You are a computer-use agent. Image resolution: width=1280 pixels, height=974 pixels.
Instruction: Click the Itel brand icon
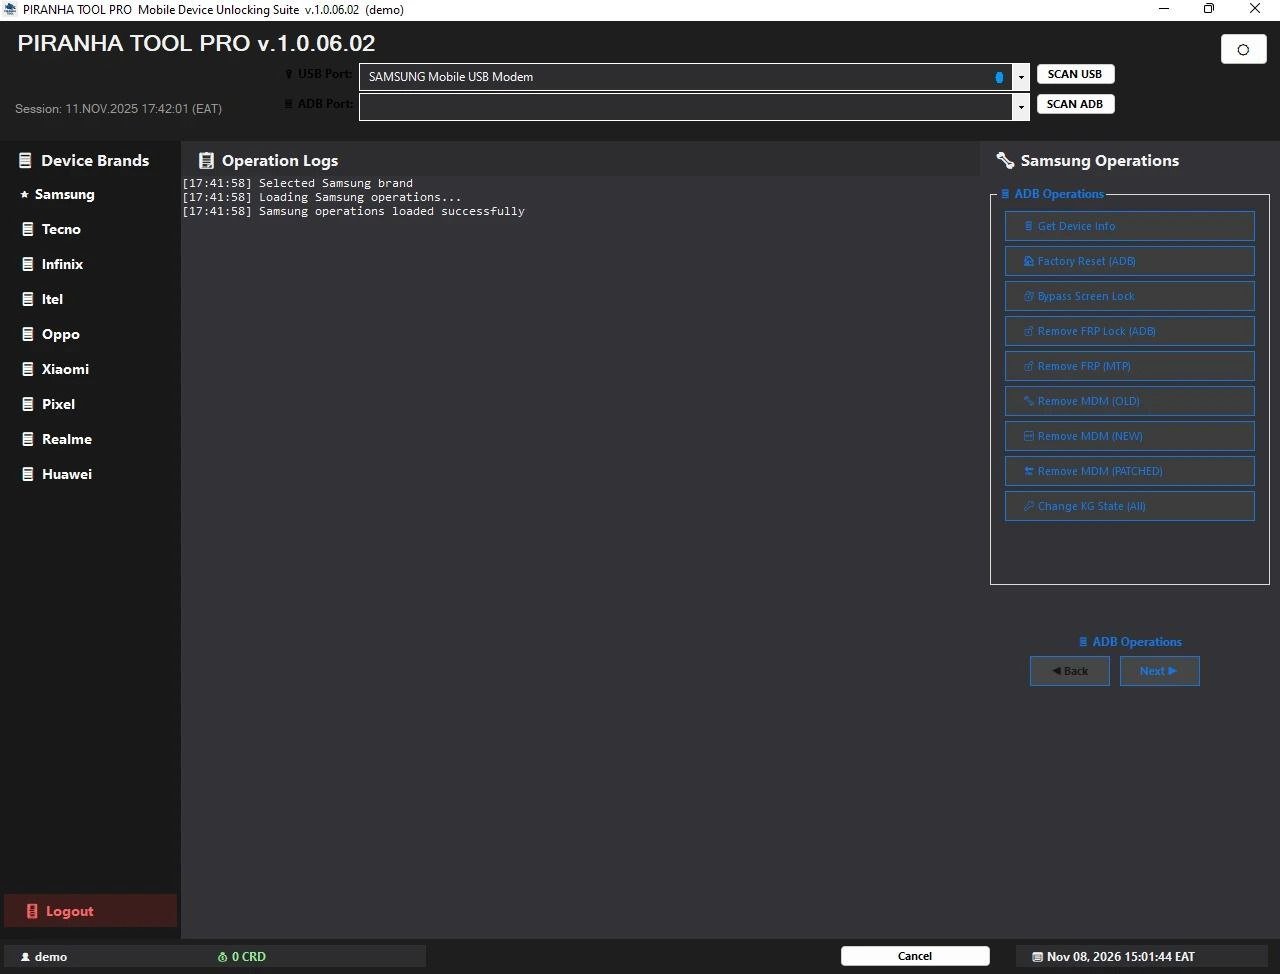click(x=28, y=299)
